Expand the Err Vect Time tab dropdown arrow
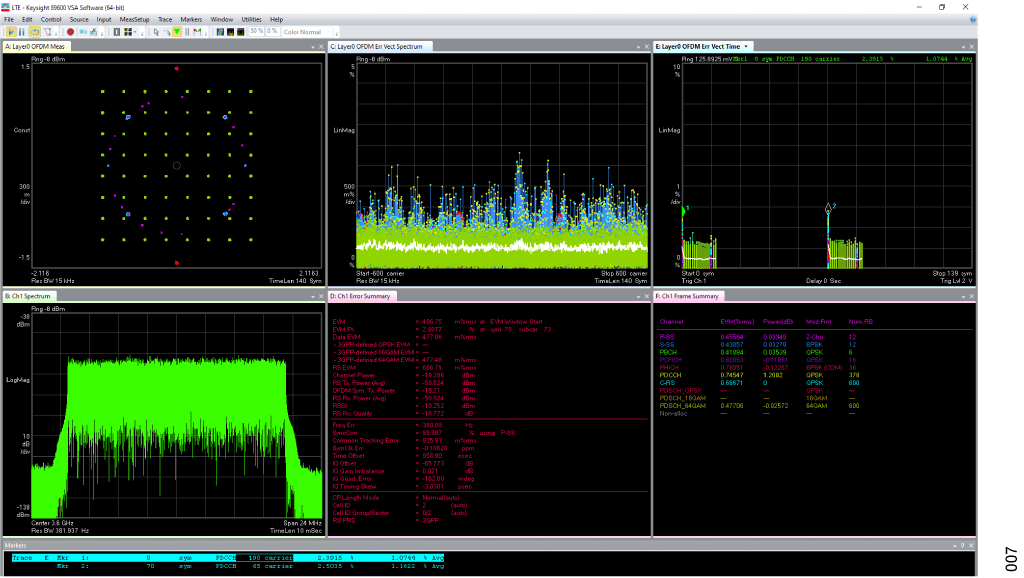Viewport: 1024px width, 578px height. 746,46
